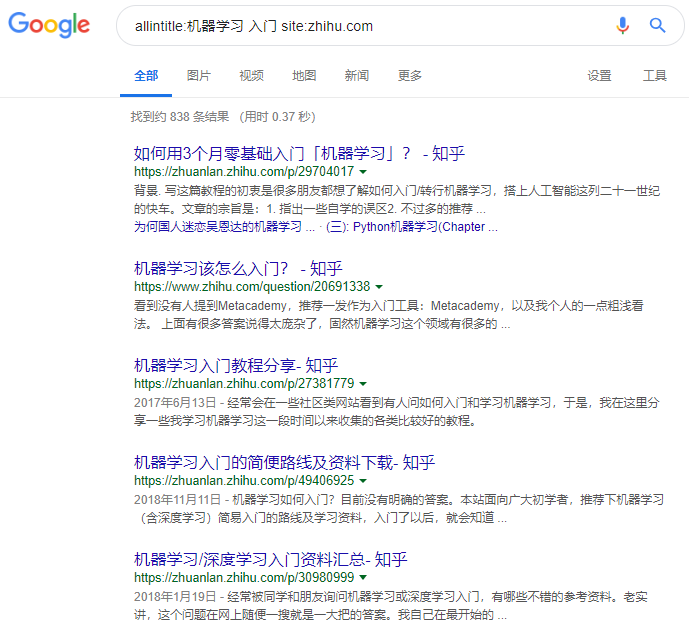Start voice search with the microphone icon

622,25
